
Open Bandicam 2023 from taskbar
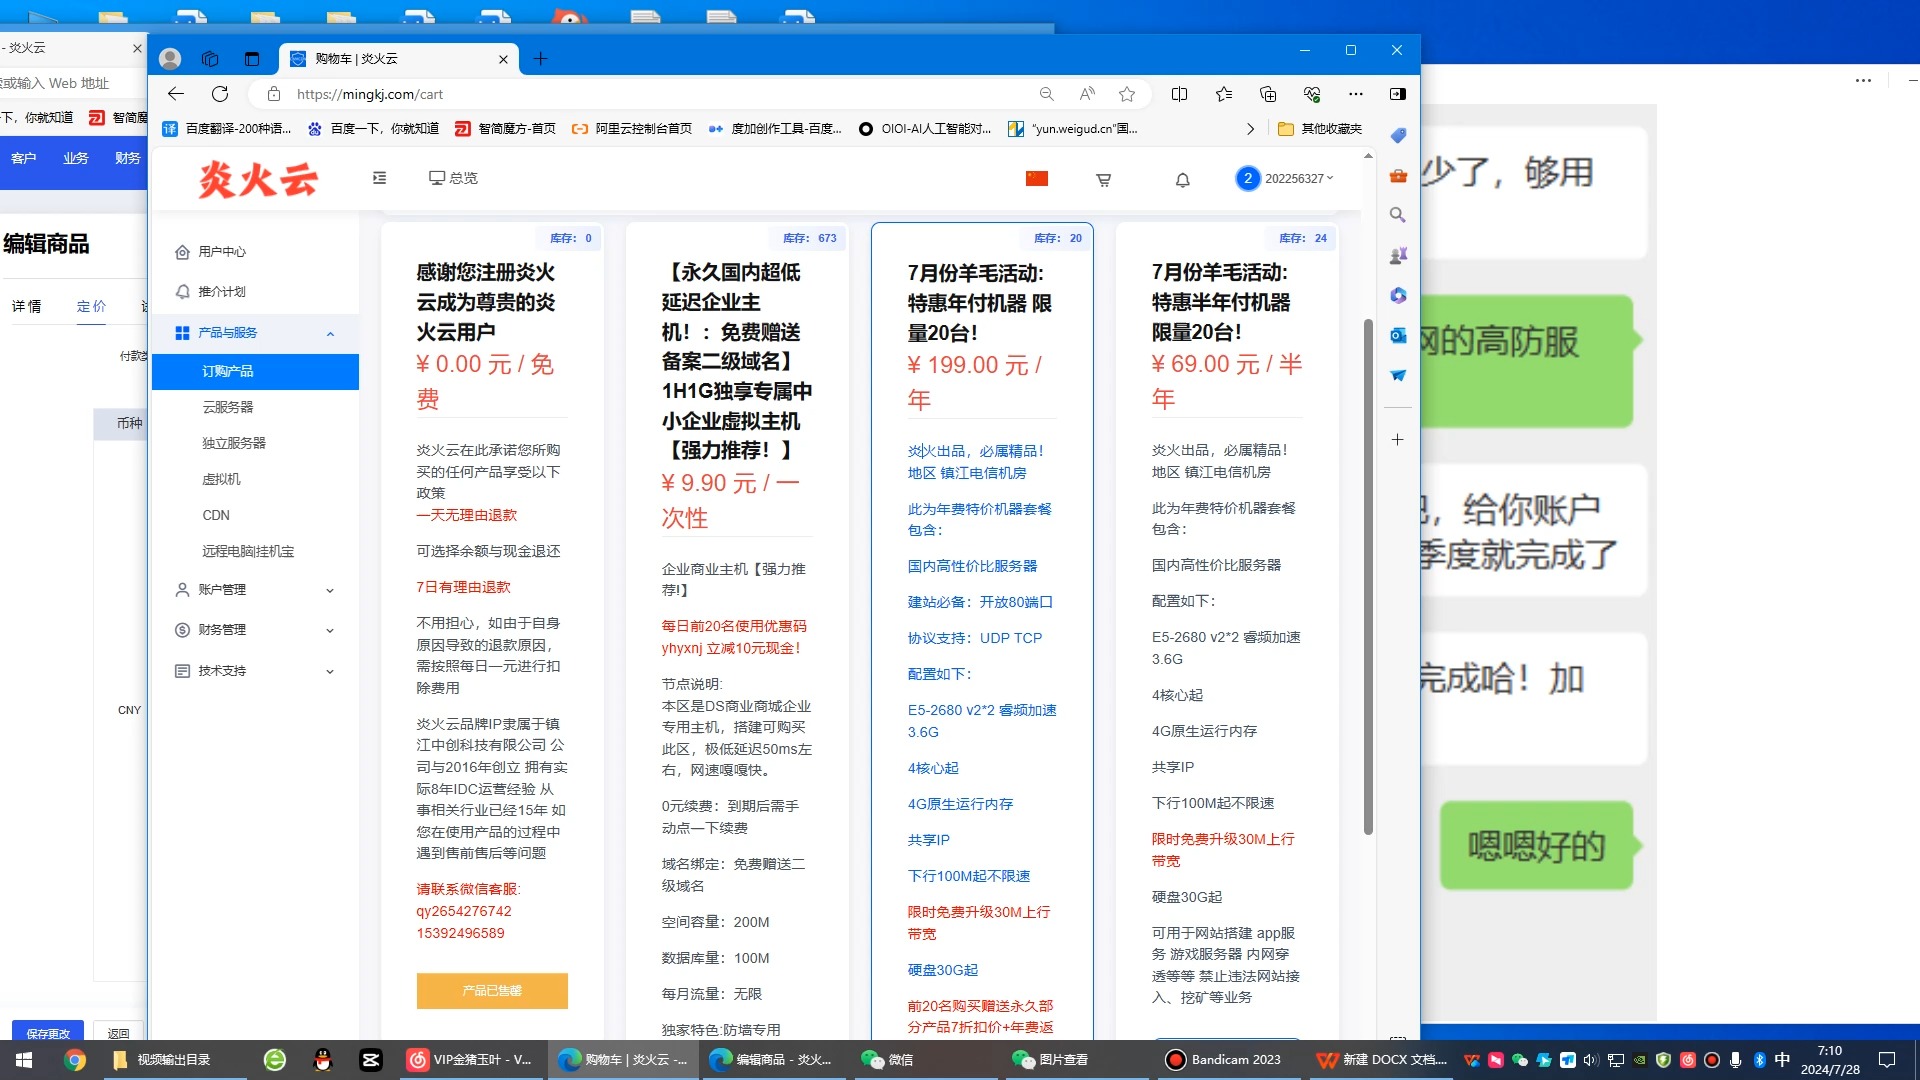[1225, 1060]
